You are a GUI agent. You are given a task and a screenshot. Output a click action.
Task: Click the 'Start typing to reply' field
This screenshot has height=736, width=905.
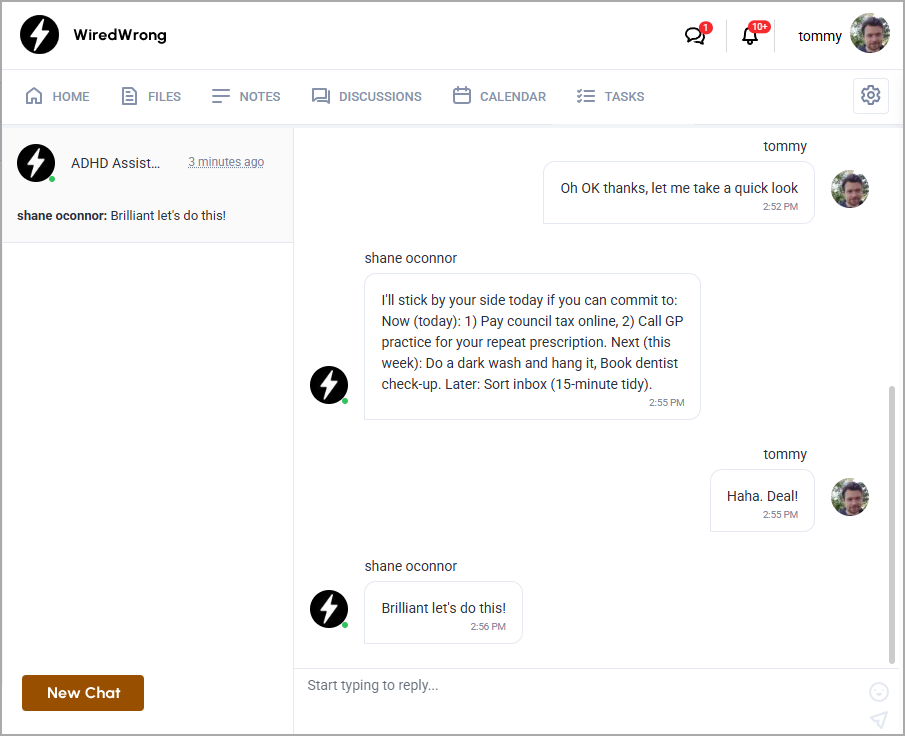[x=580, y=686]
